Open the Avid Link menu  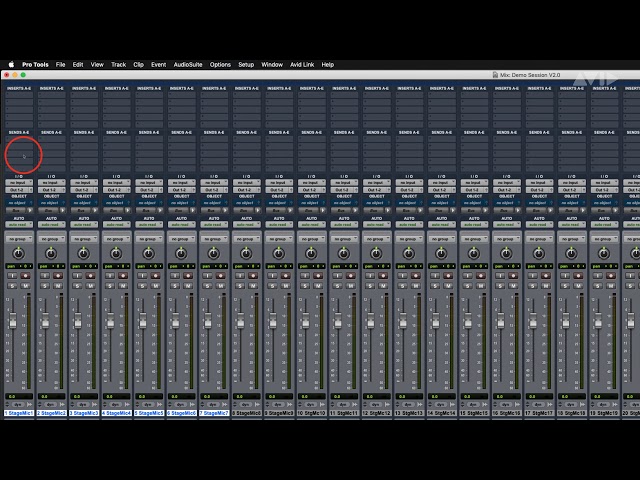[302, 64]
